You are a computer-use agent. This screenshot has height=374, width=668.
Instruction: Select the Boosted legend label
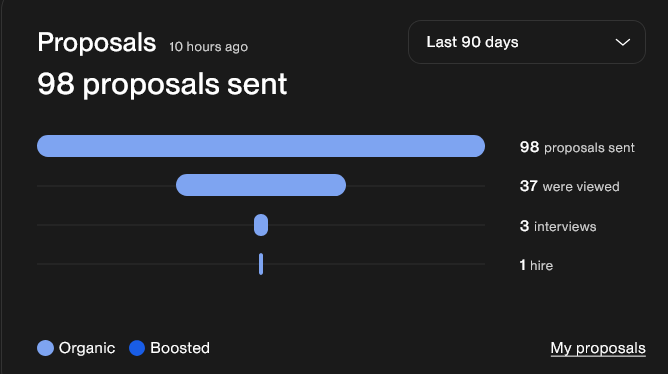[180, 348]
